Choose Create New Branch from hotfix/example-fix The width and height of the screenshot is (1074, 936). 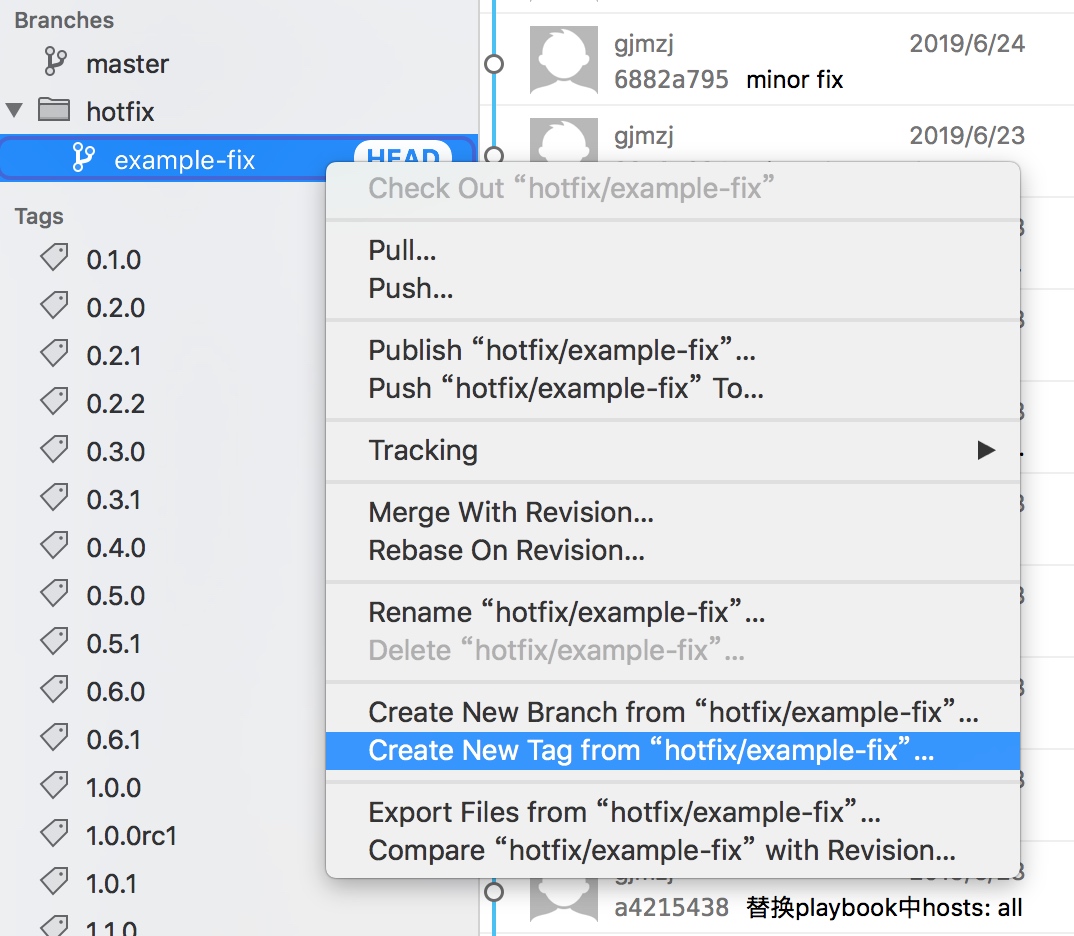[673, 712]
